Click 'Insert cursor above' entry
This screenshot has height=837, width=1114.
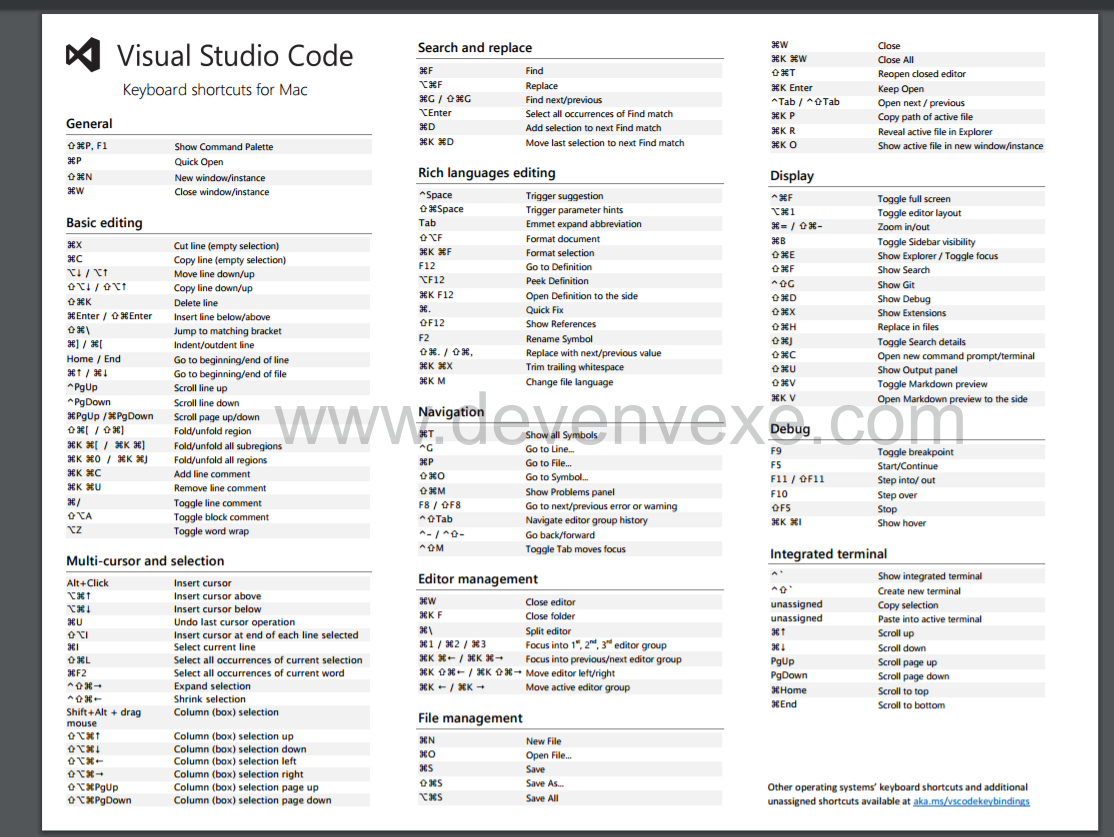[x=217, y=596]
